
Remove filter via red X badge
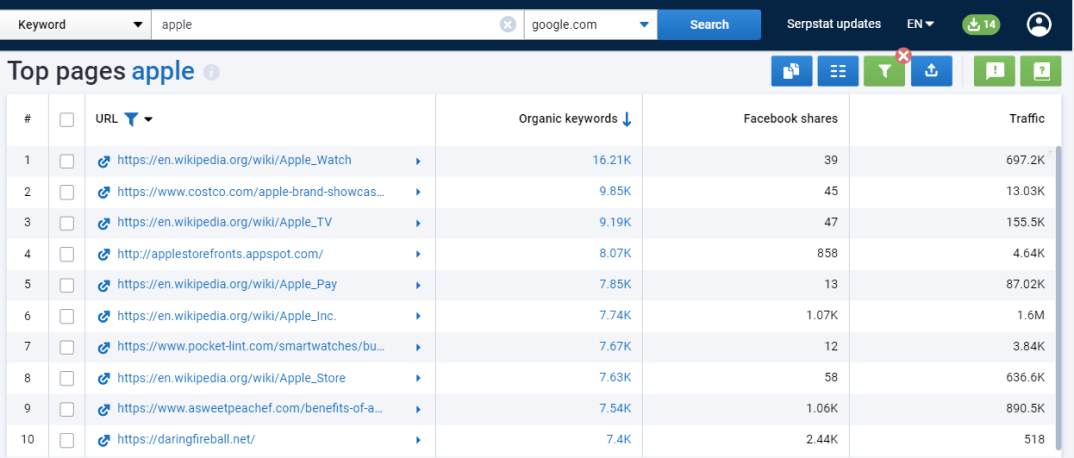pos(903,56)
